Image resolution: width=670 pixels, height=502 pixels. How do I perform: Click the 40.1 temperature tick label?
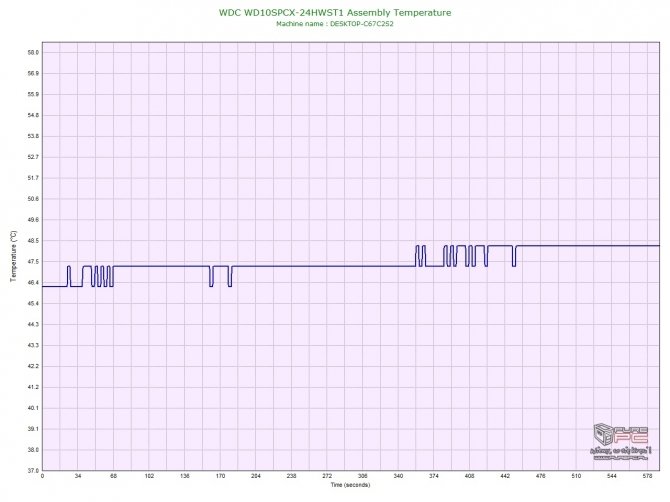(33, 408)
